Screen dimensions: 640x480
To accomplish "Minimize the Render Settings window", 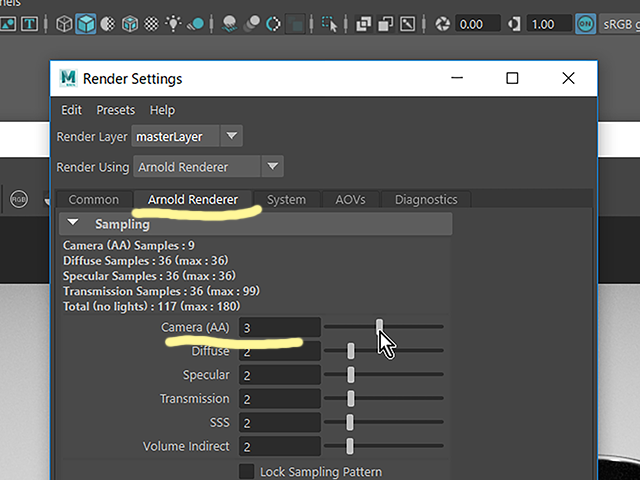I will point(457,78).
